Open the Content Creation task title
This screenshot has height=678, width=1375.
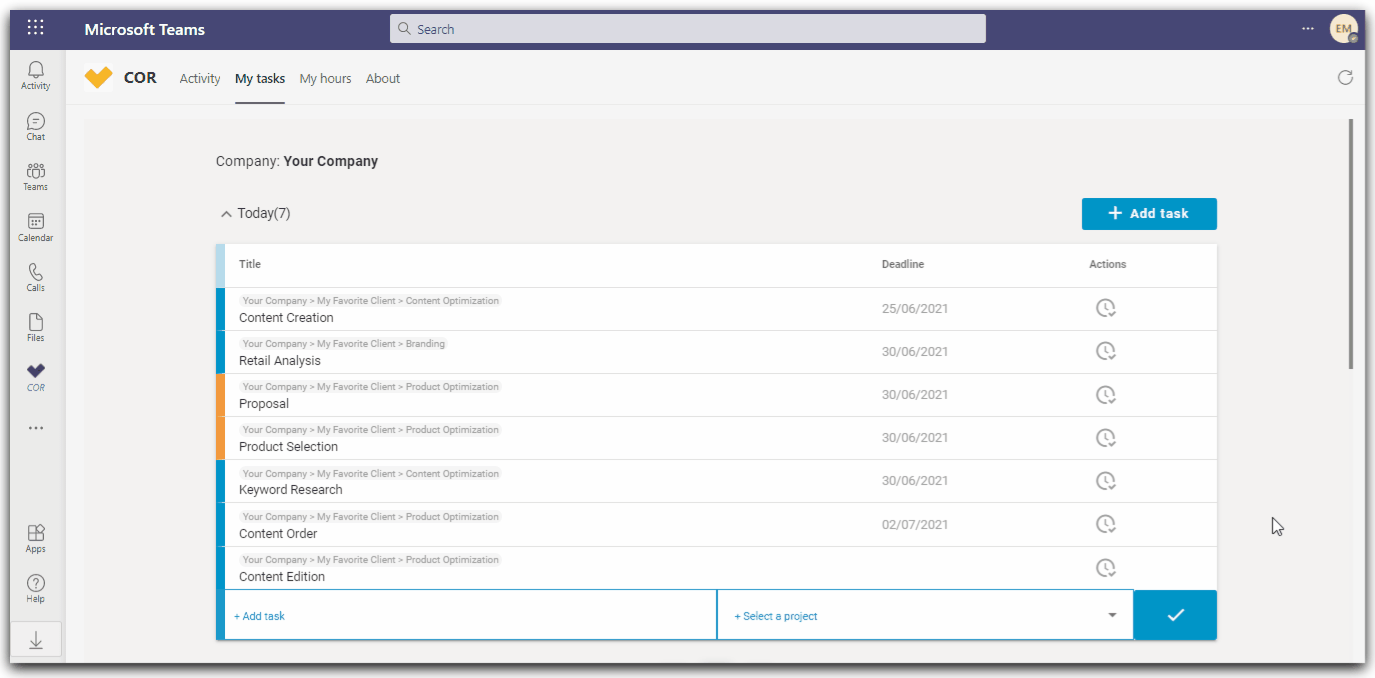[286, 318]
